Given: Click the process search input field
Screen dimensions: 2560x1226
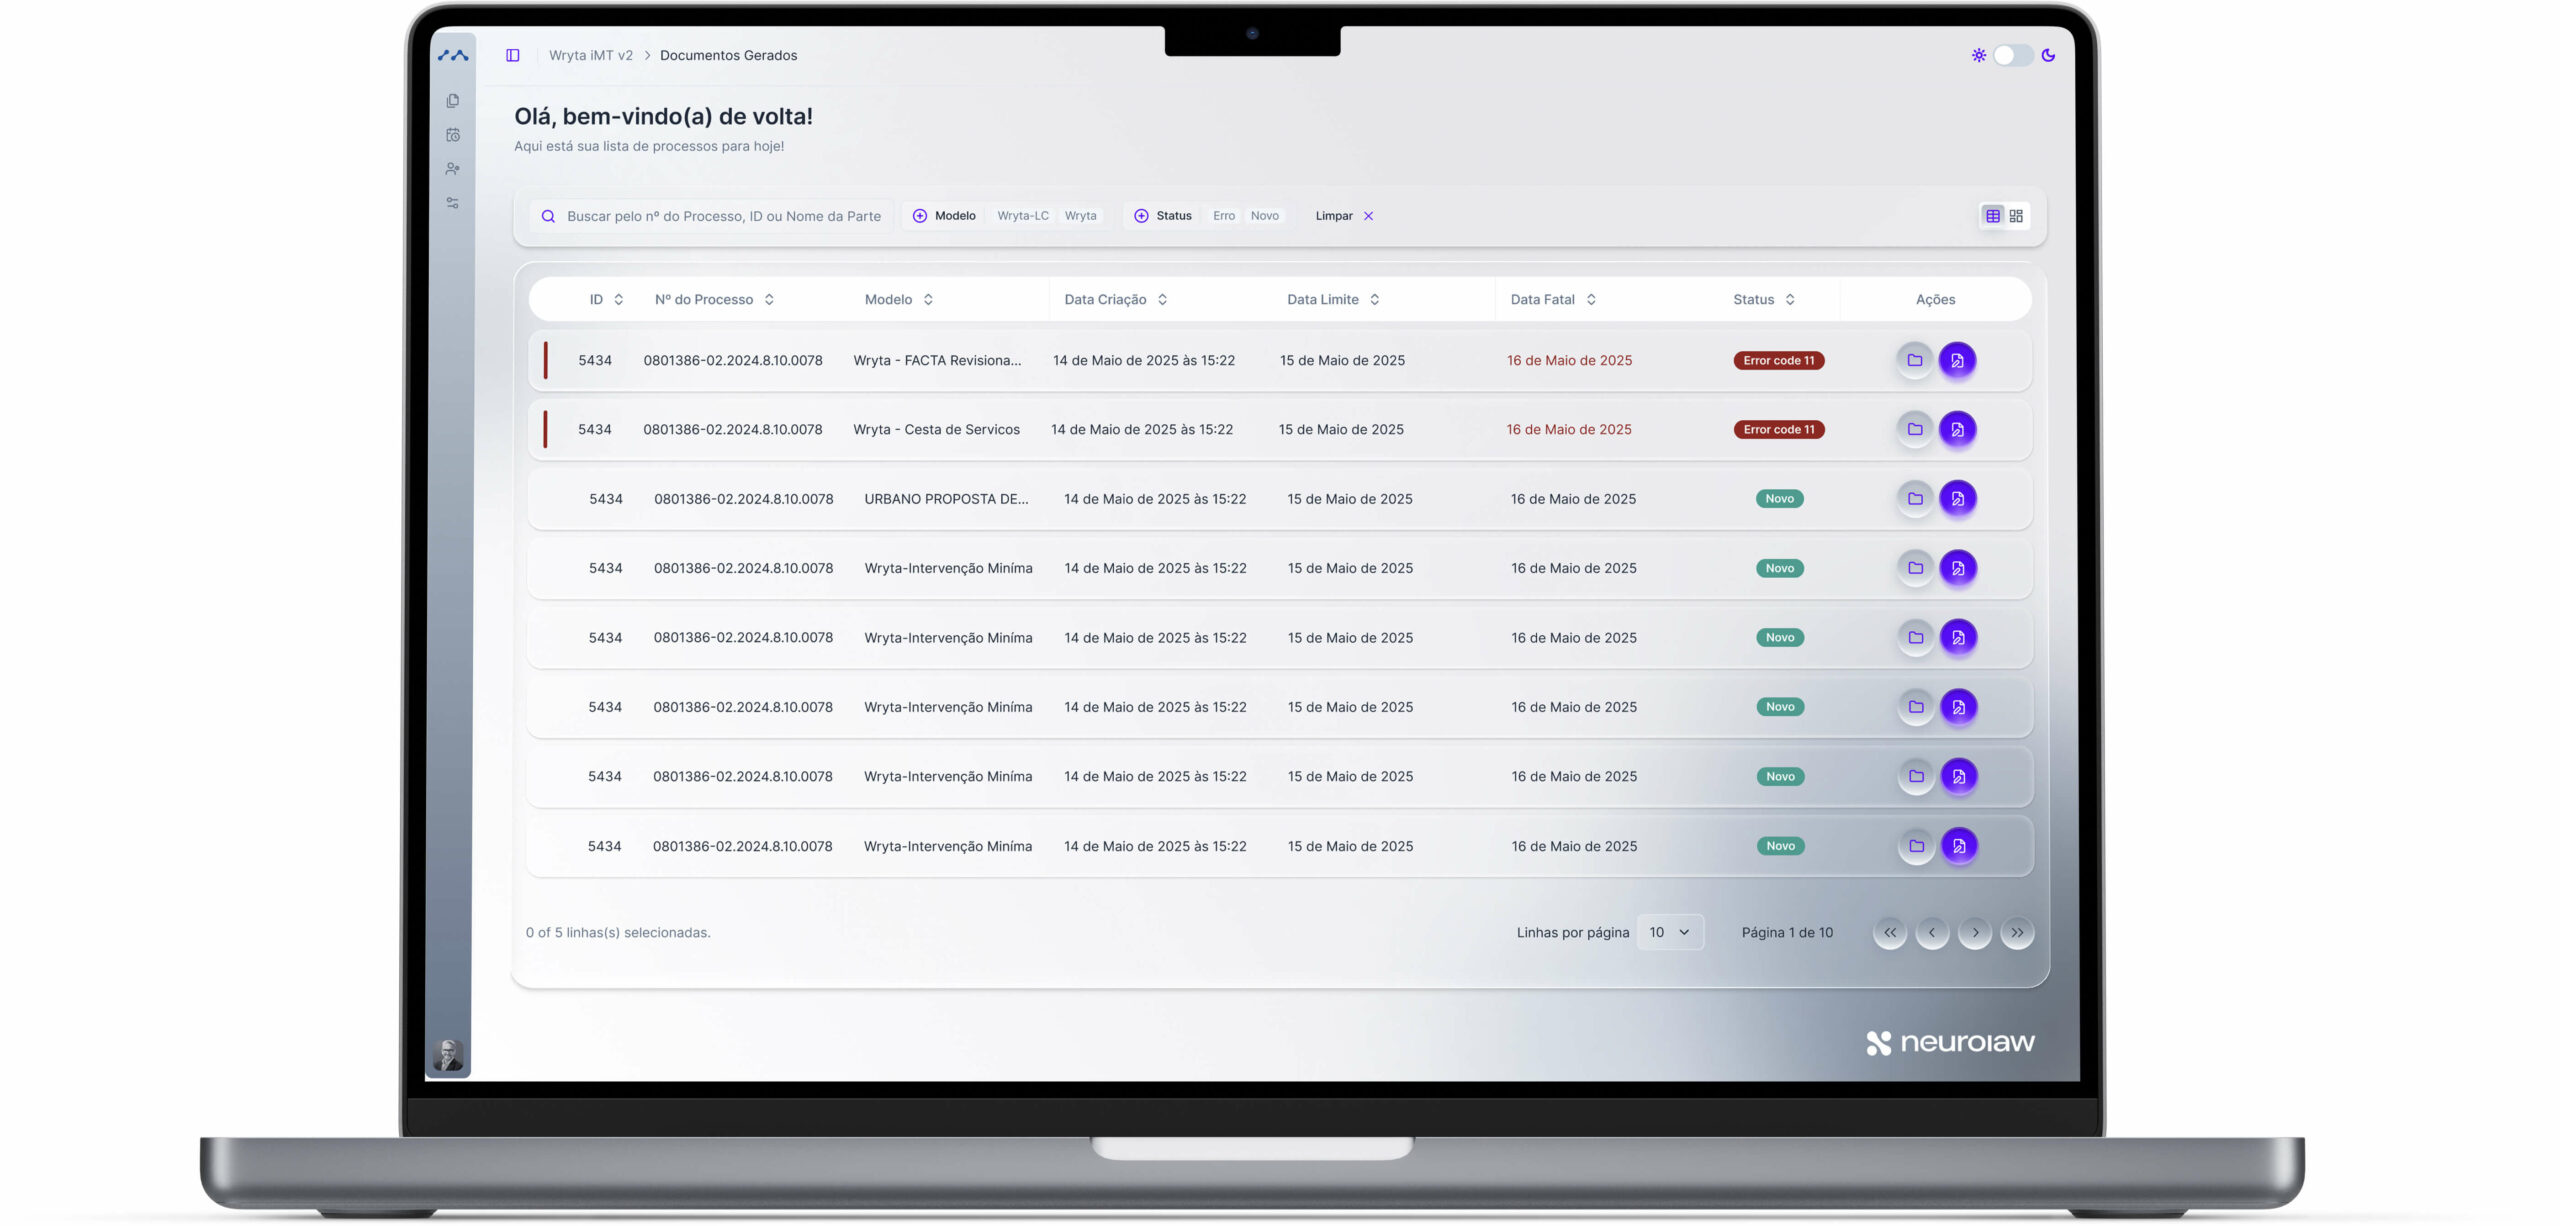Looking at the screenshot, I should pyautogui.click(x=723, y=216).
